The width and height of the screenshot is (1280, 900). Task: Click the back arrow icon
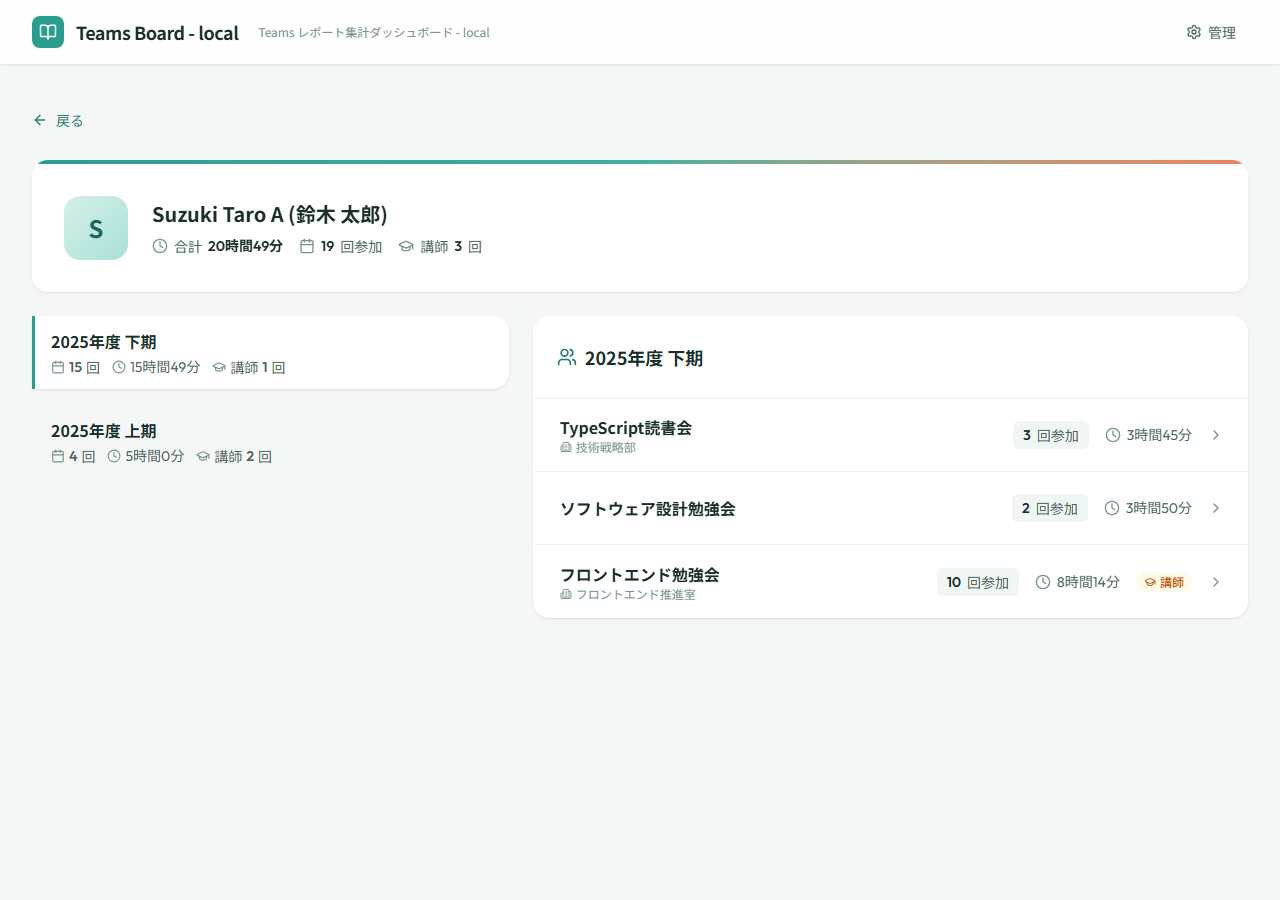[40, 120]
